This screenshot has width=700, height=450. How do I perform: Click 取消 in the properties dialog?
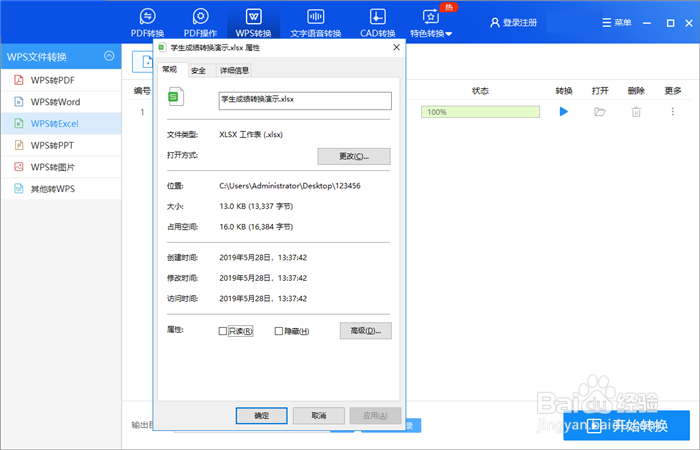(x=319, y=416)
